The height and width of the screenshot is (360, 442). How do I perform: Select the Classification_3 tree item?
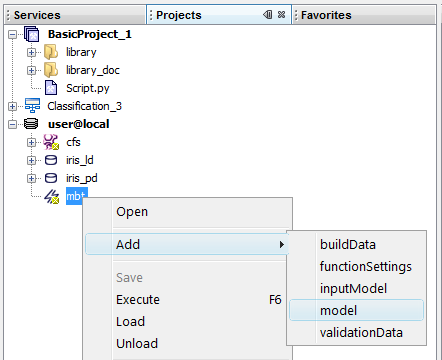click(84, 106)
